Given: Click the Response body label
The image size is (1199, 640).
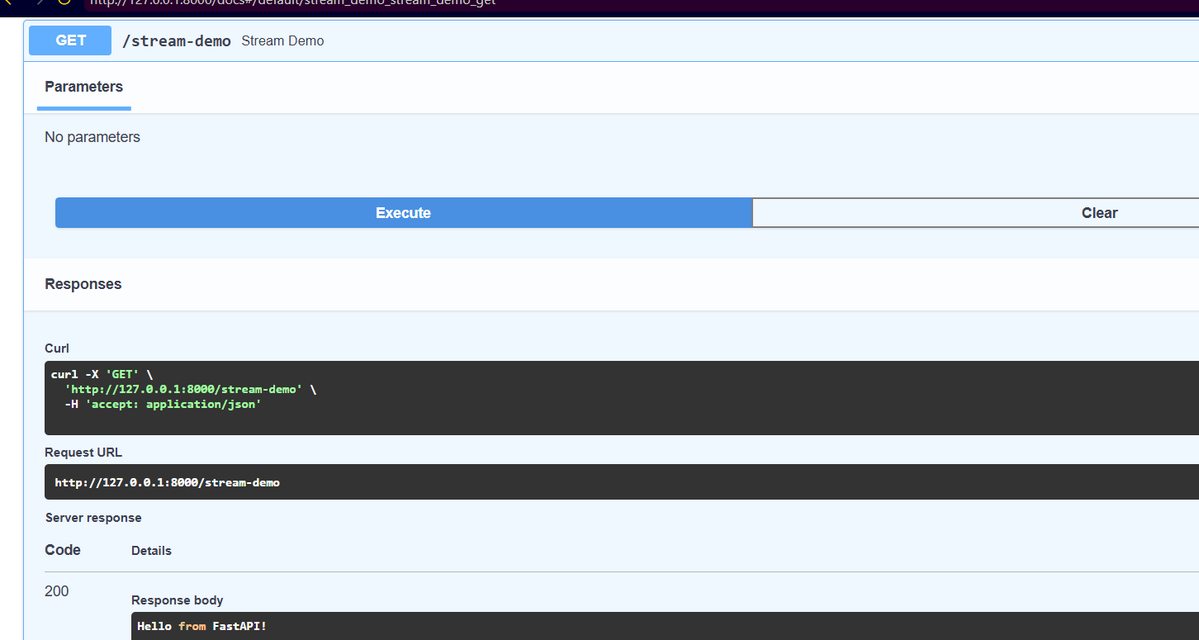Looking at the screenshot, I should click(x=177, y=600).
